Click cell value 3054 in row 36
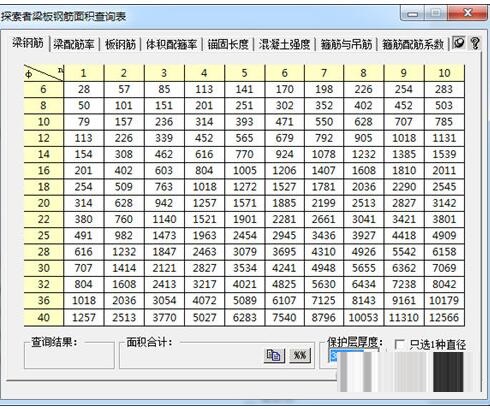The height and width of the screenshot is (409, 490). coord(164,300)
